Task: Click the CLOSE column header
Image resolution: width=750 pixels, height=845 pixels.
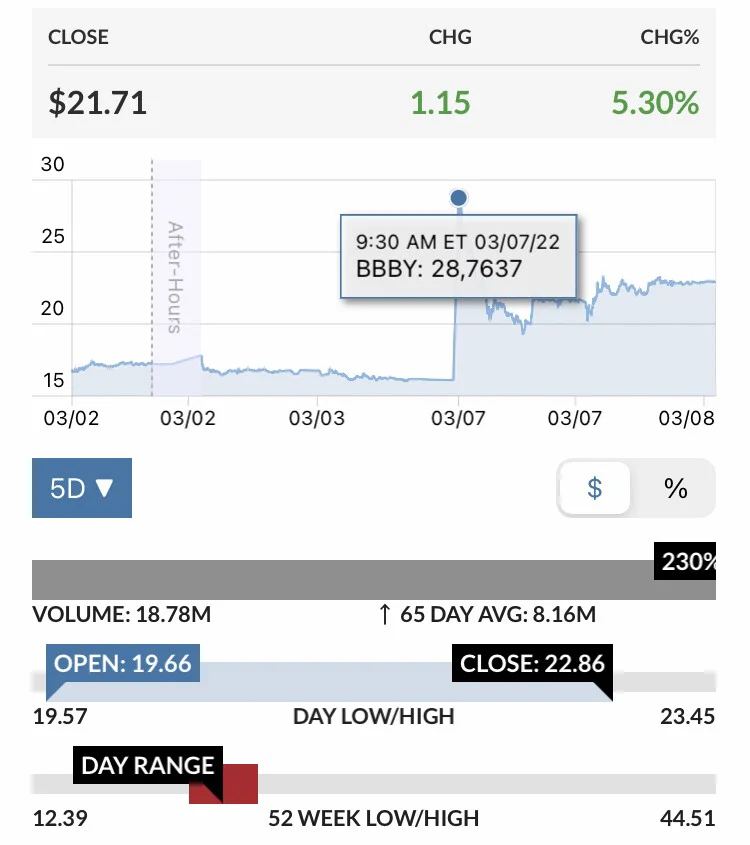Action: pyautogui.click(x=79, y=37)
